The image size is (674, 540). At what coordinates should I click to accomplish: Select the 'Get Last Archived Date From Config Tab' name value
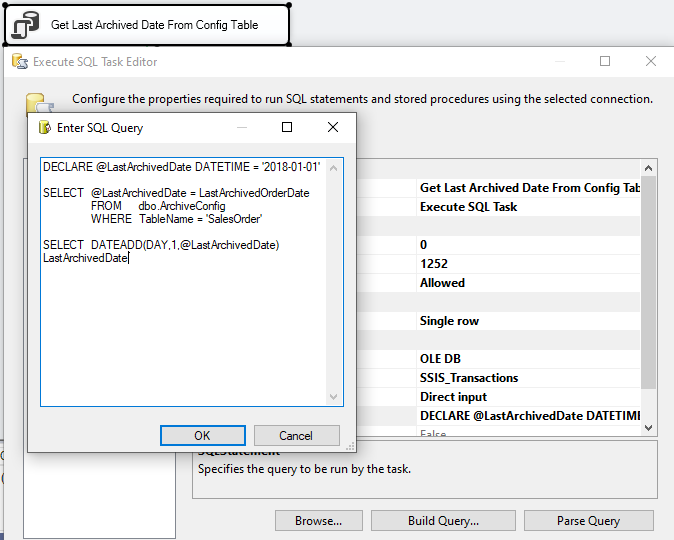[530, 188]
